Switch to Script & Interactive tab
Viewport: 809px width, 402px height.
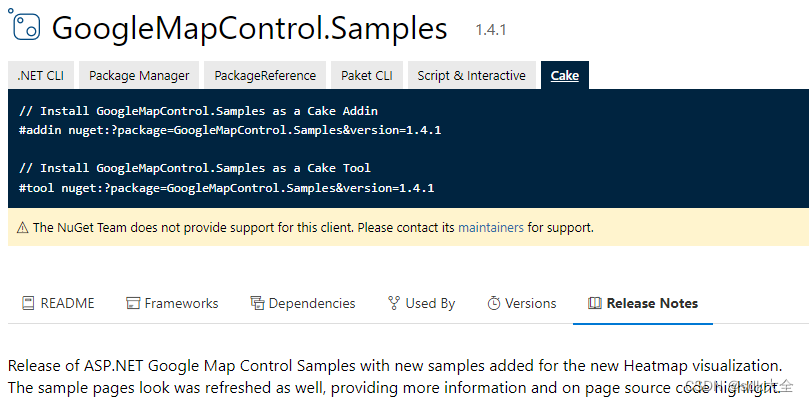[471, 75]
